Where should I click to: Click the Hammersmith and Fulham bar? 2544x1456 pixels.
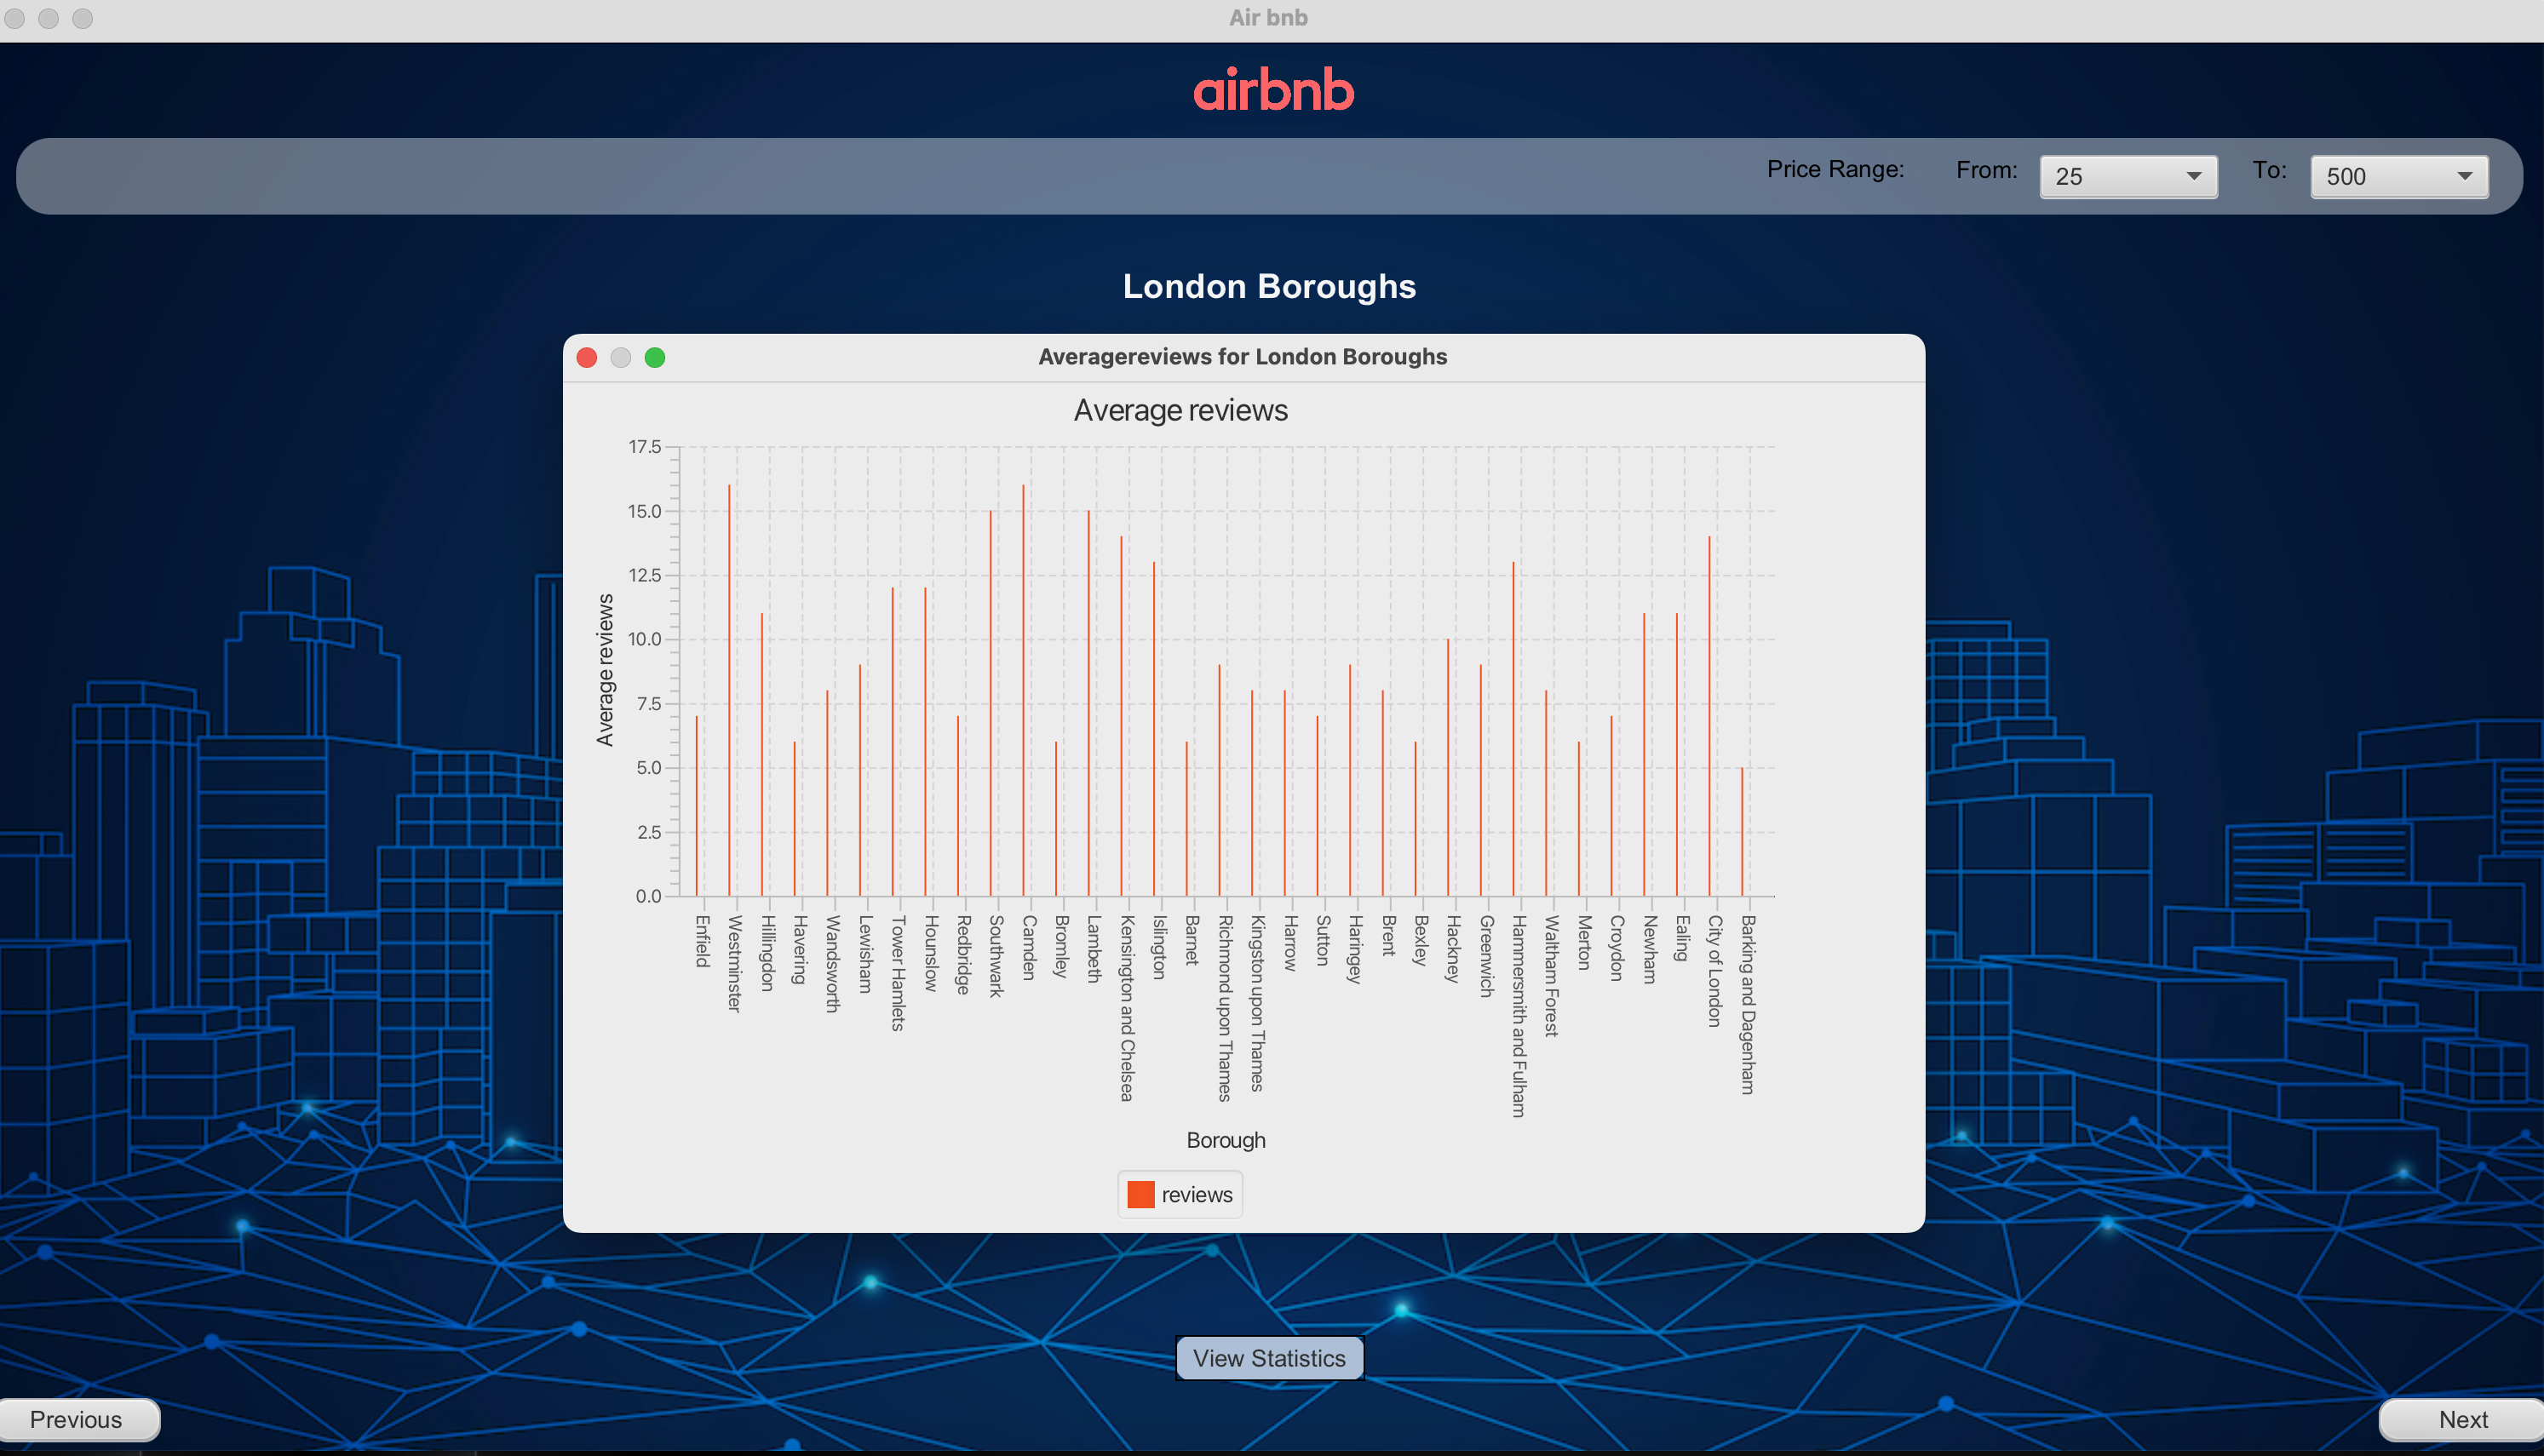pos(1513,729)
